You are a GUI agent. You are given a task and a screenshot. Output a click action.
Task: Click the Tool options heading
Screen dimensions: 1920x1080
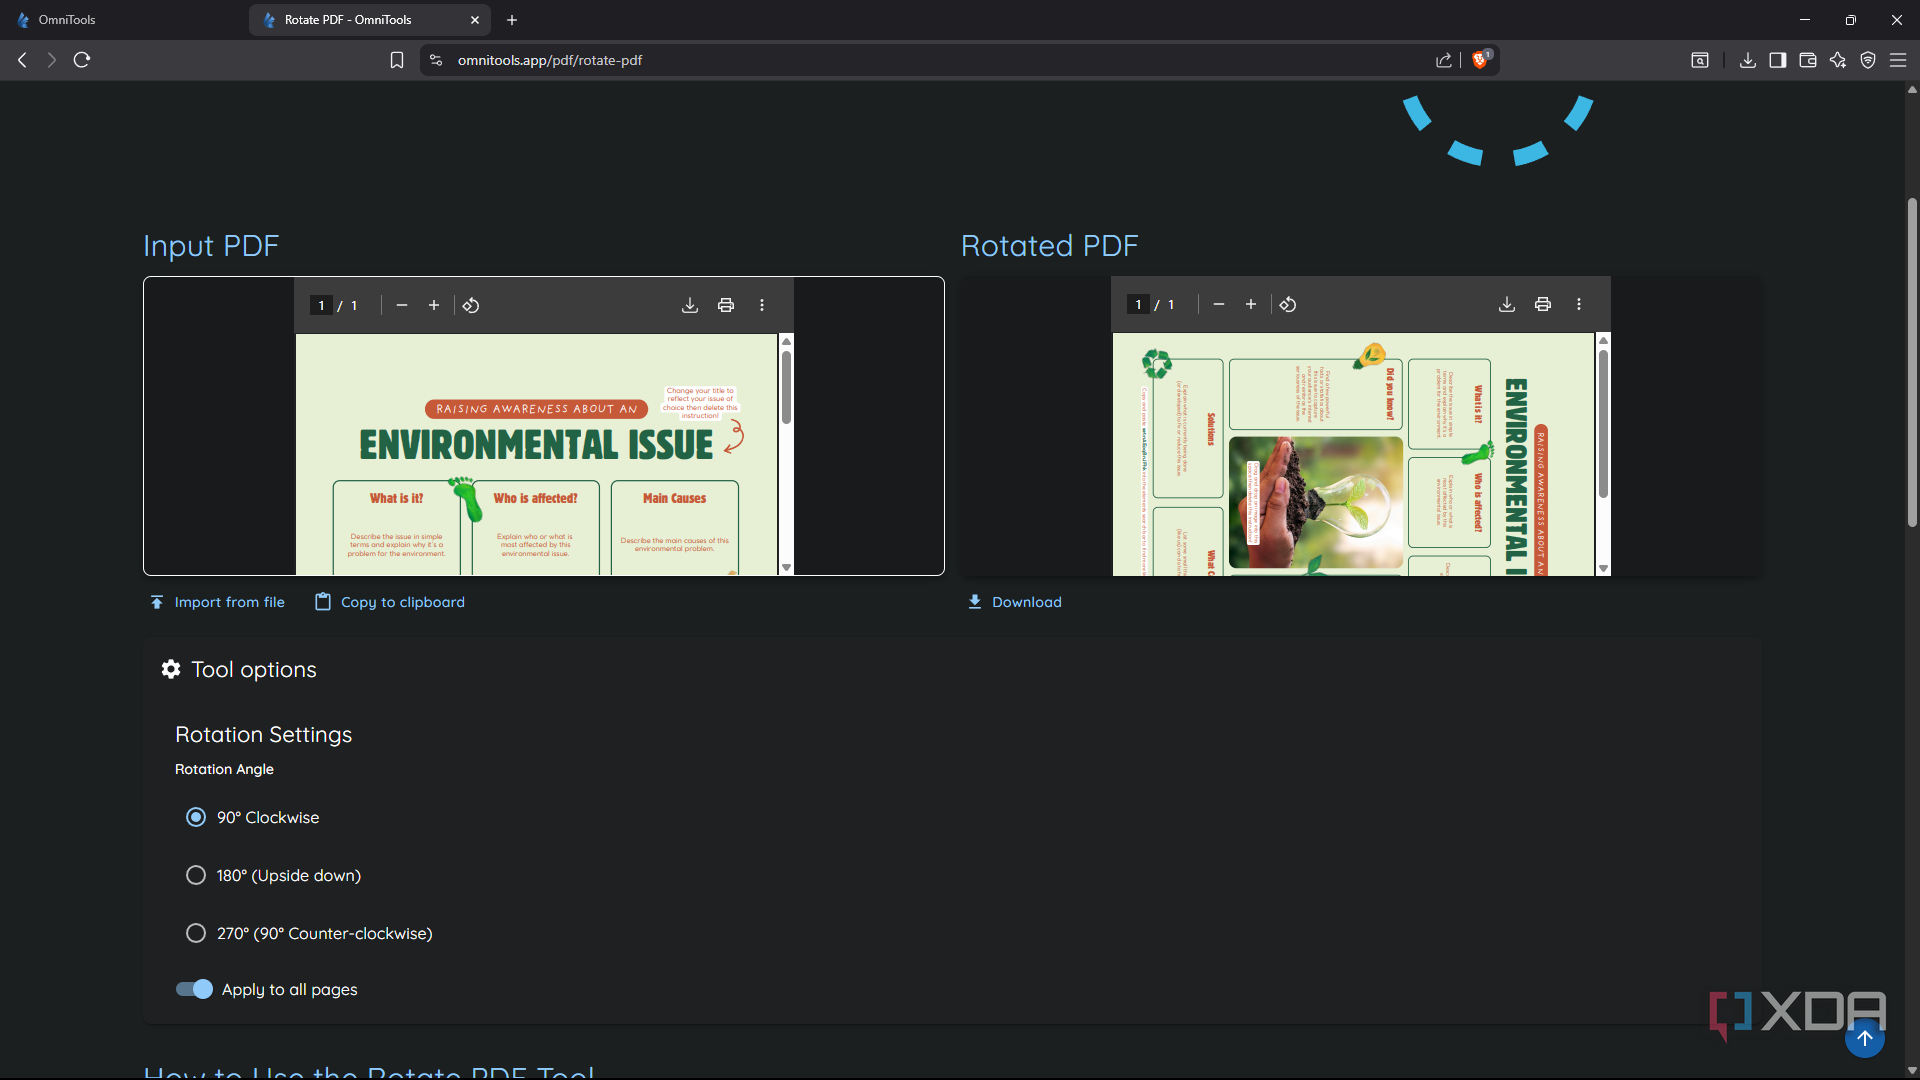pos(254,670)
